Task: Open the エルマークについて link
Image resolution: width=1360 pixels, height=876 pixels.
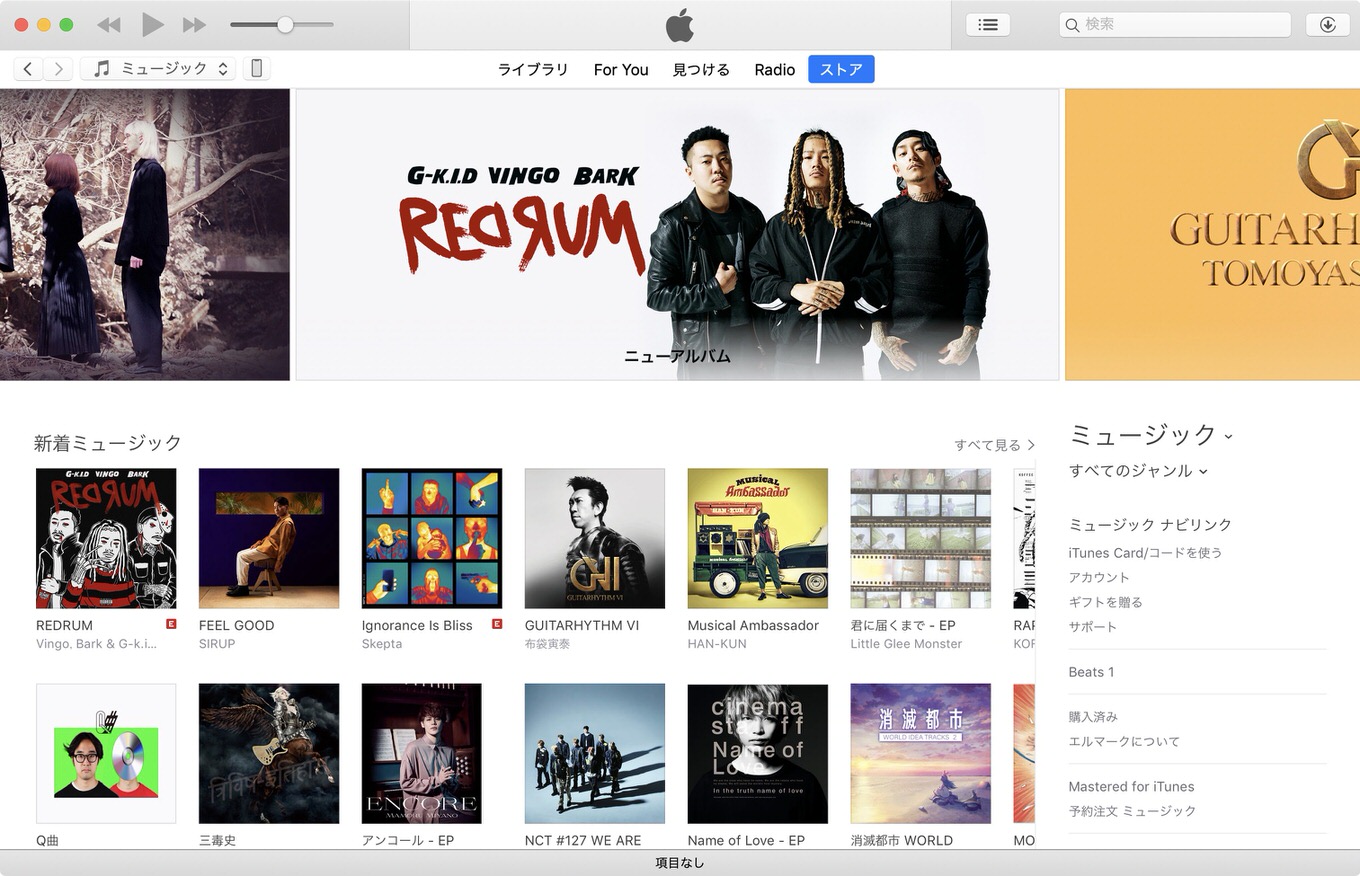Action: 1124,742
